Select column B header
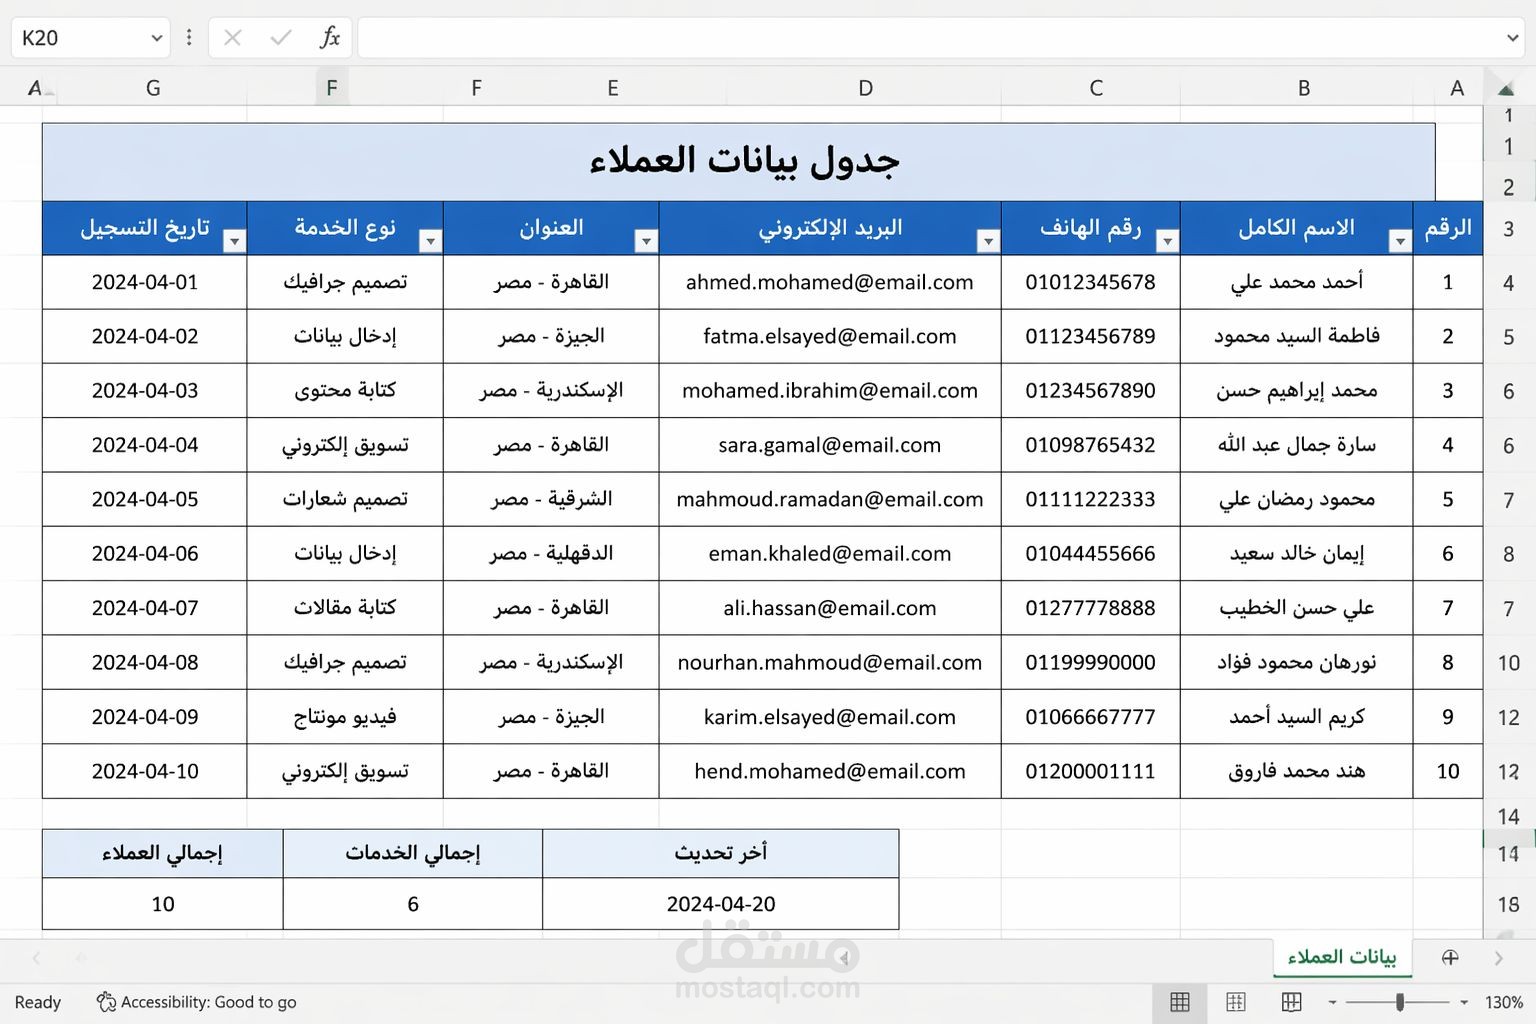The height and width of the screenshot is (1024, 1536). click(x=1304, y=88)
